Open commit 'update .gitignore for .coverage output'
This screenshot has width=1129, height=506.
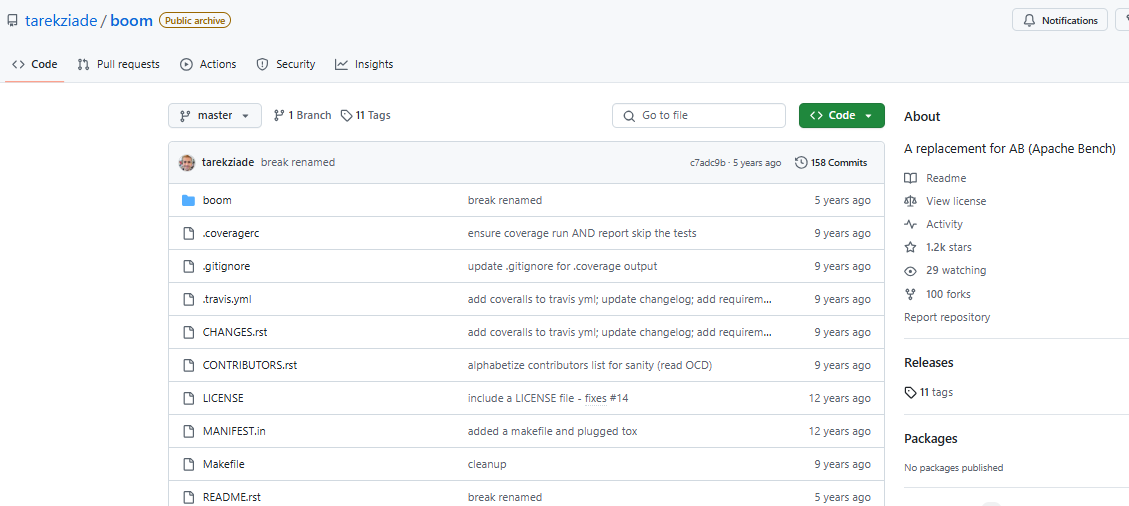tap(562, 266)
